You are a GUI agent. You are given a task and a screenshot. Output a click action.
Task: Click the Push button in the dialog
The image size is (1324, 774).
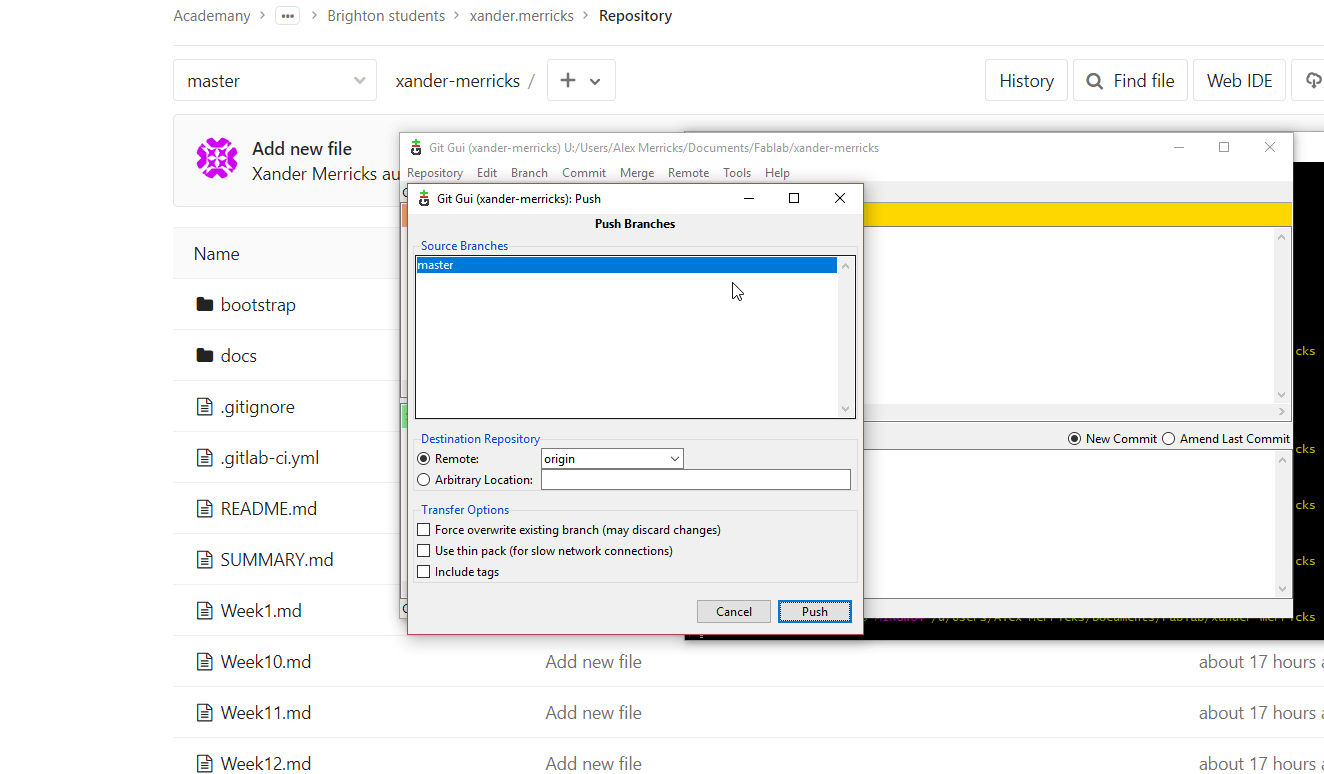click(815, 611)
